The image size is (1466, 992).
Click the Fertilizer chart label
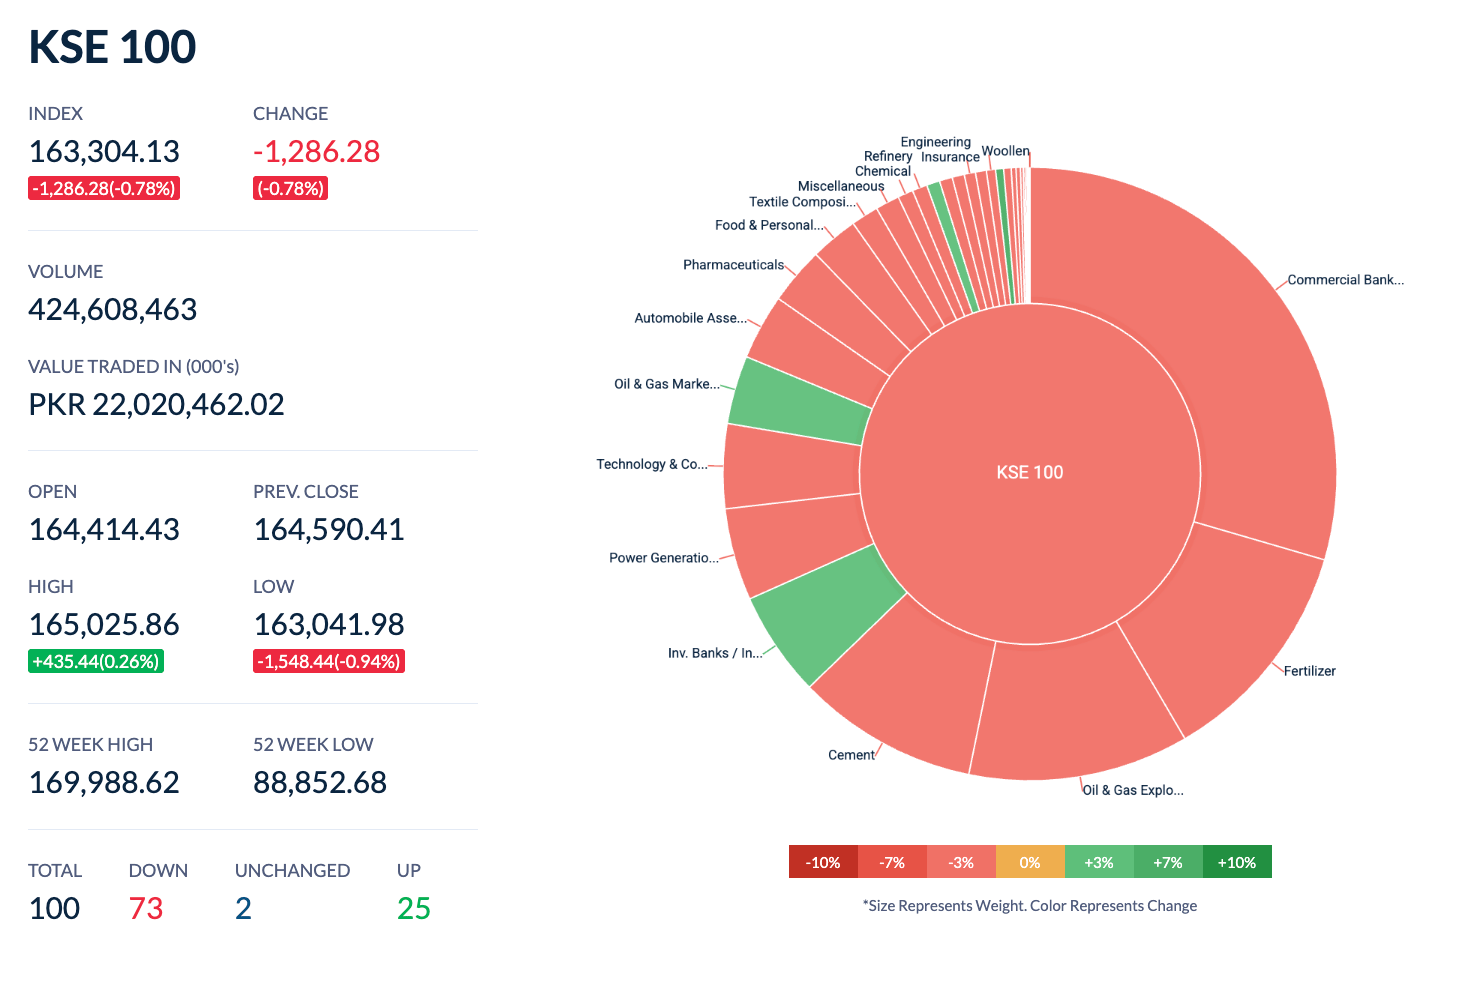(x=1310, y=671)
